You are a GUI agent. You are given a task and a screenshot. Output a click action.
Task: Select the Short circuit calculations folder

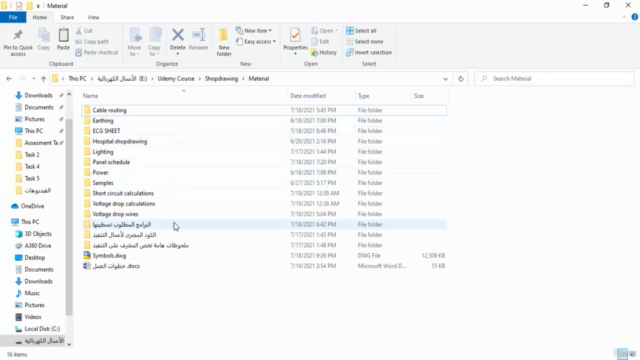tap(264, 193)
